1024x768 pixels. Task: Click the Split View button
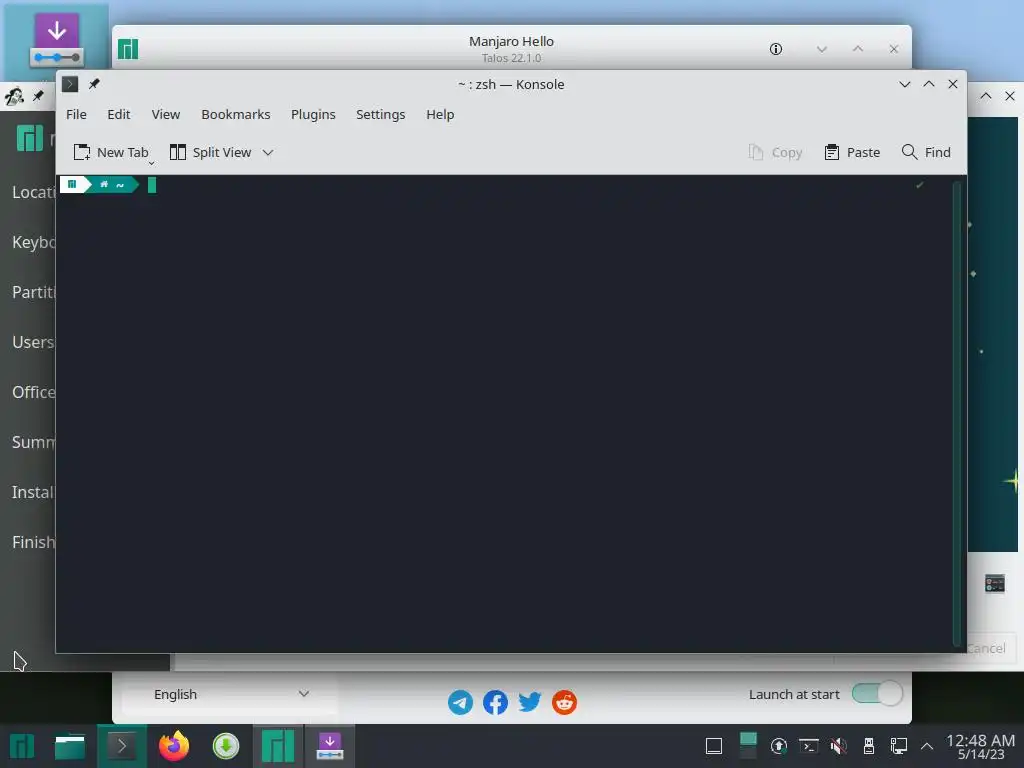tap(210, 152)
